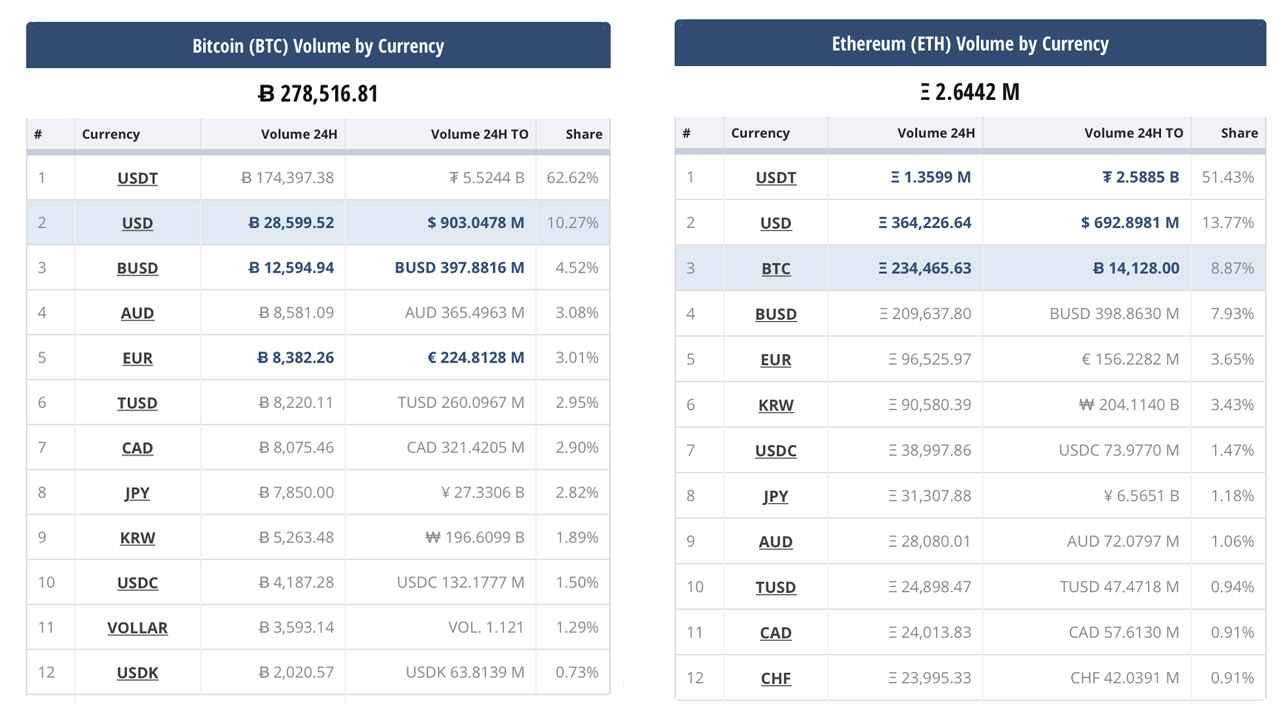Open USD link in Ethereum table
This screenshot has width=1280, height=720.
click(x=776, y=223)
